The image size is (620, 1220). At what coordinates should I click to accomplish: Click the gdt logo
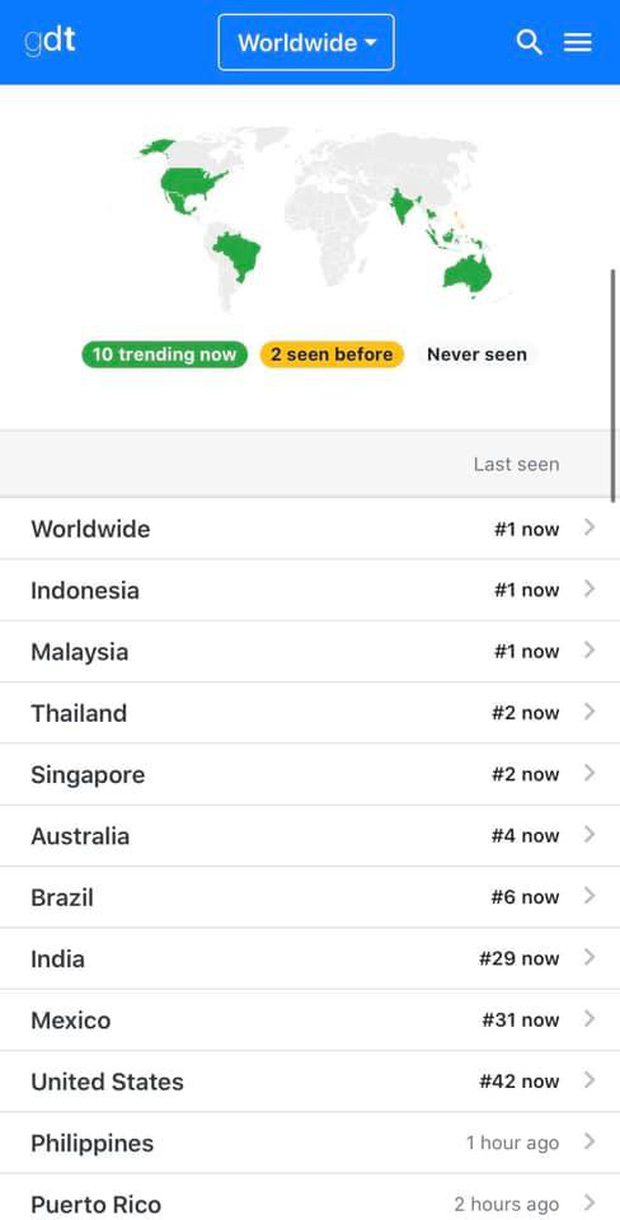(50, 41)
